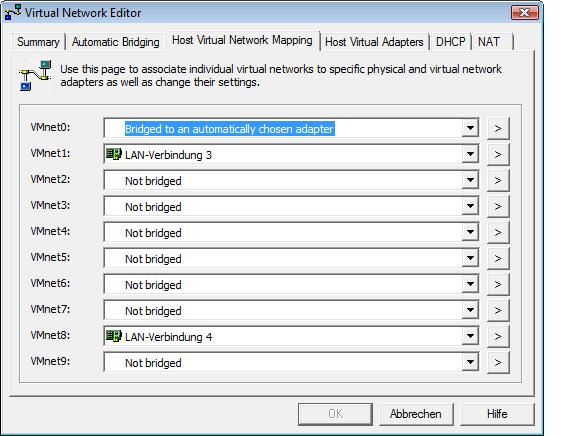Expand the VMnet0 adapter dropdown arrow
Viewport: 569px width, 436px height.
coord(470,128)
